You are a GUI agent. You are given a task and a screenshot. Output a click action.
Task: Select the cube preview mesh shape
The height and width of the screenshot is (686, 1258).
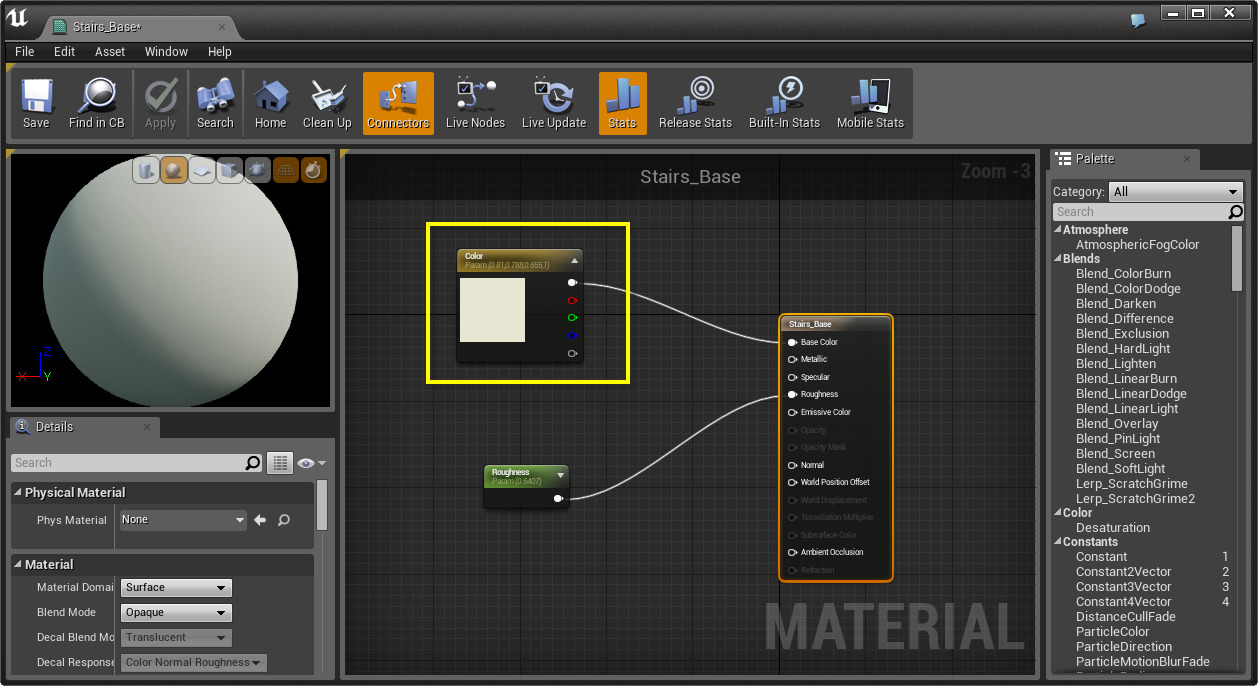(228, 172)
